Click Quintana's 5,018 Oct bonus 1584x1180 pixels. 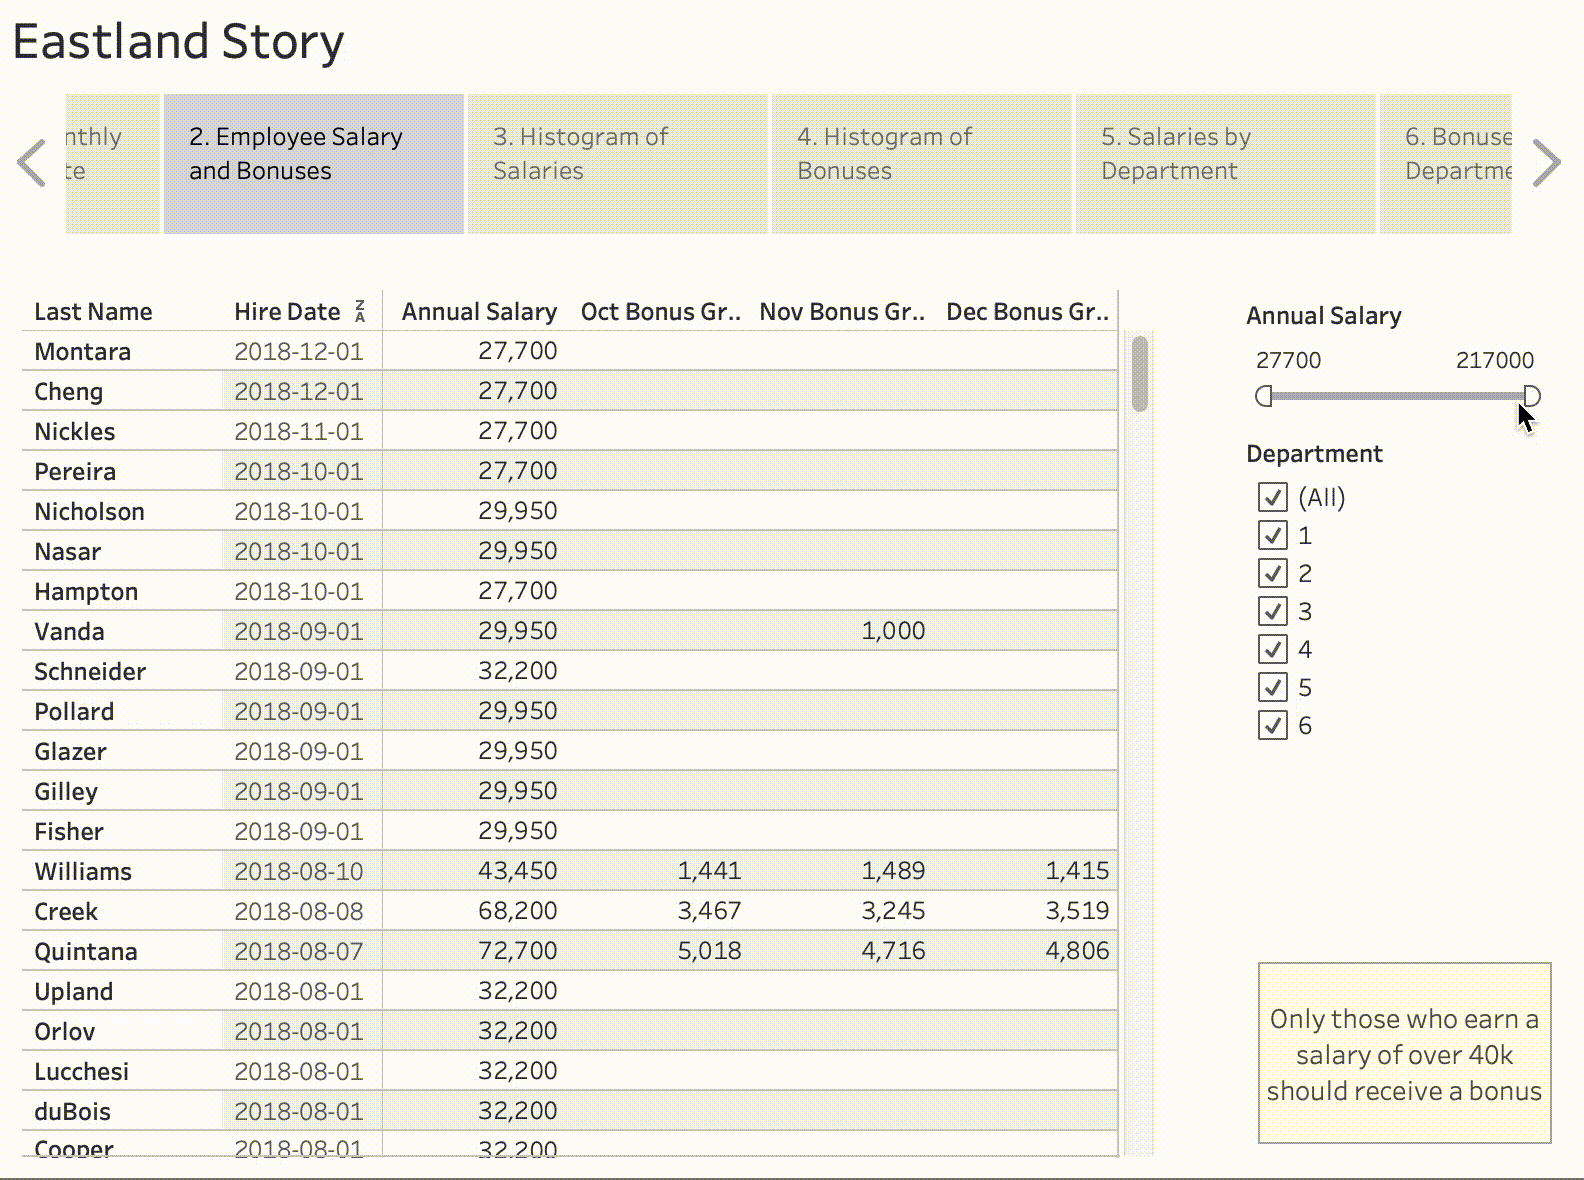709,951
